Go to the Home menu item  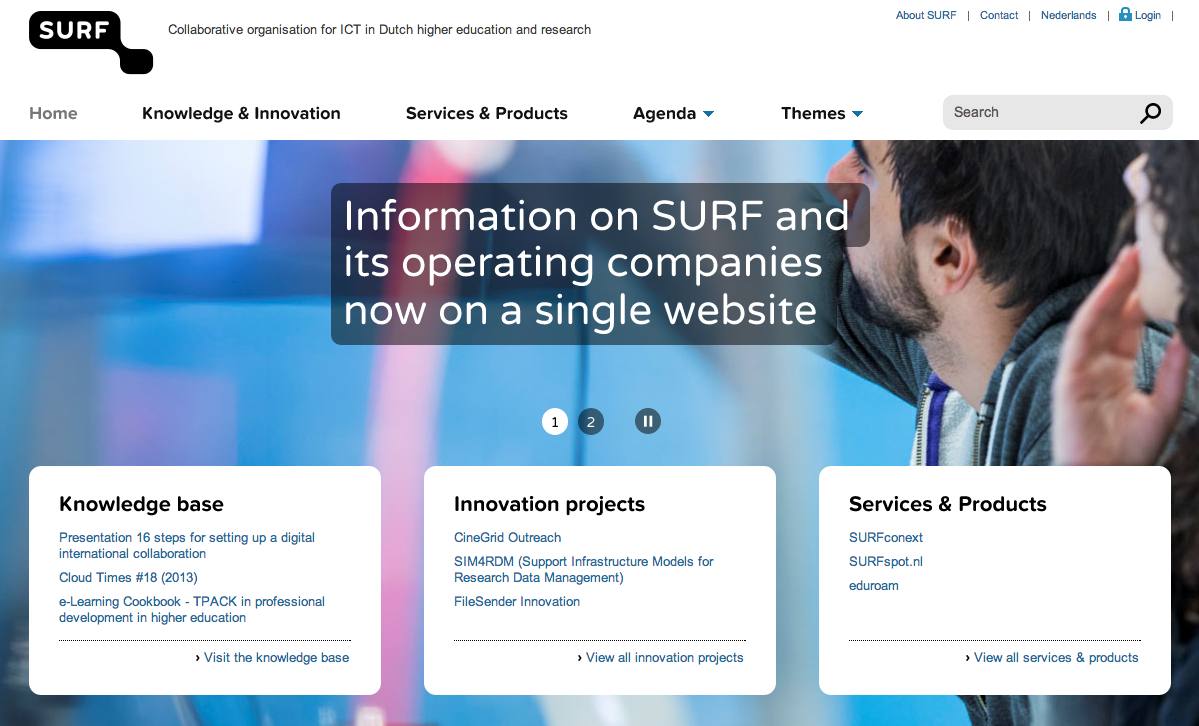(53, 113)
